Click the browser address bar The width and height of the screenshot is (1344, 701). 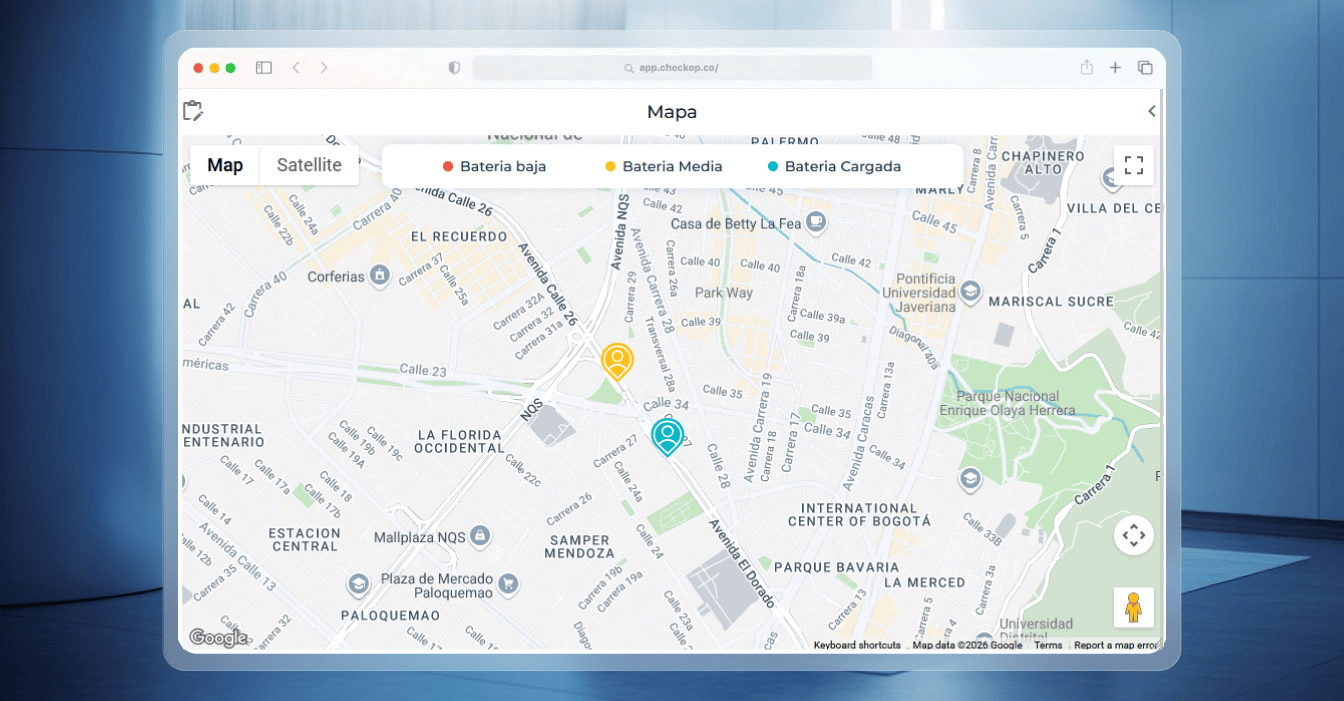tap(672, 68)
